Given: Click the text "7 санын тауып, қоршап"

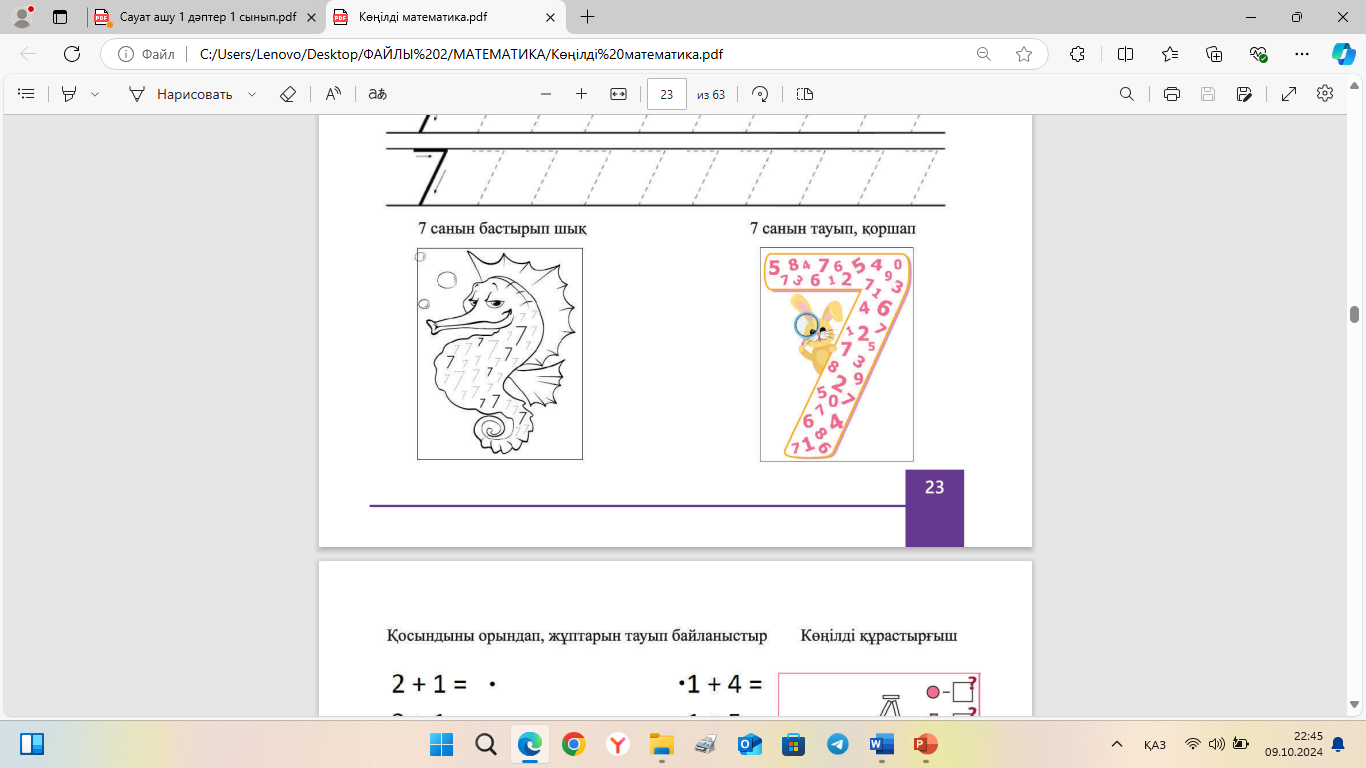Looking at the screenshot, I should click(x=833, y=229).
